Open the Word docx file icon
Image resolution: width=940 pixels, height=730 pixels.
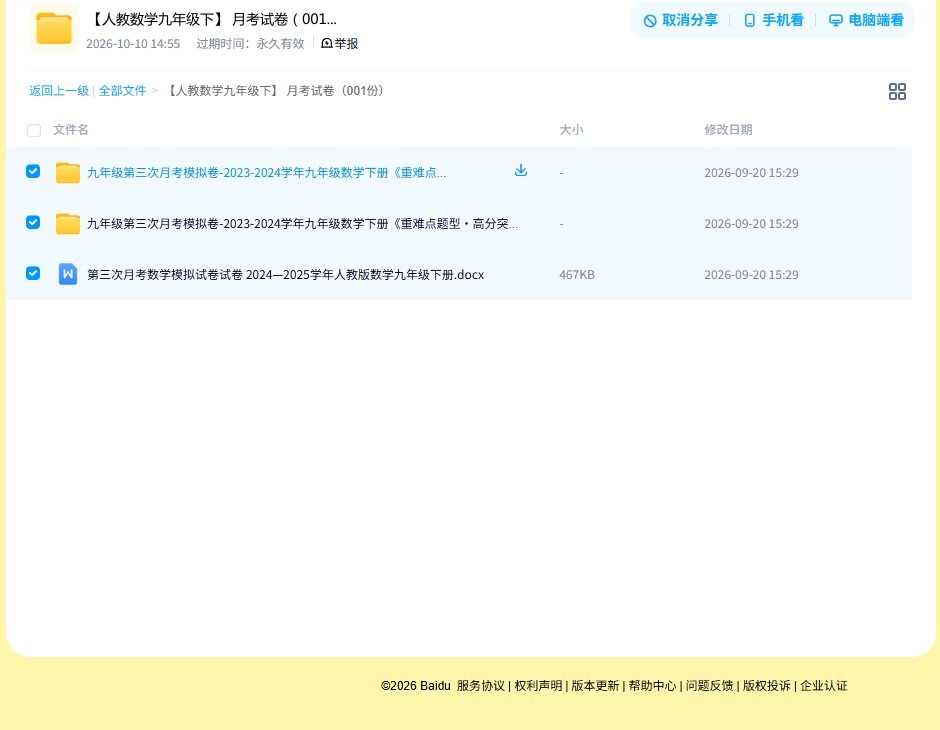[68, 274]
